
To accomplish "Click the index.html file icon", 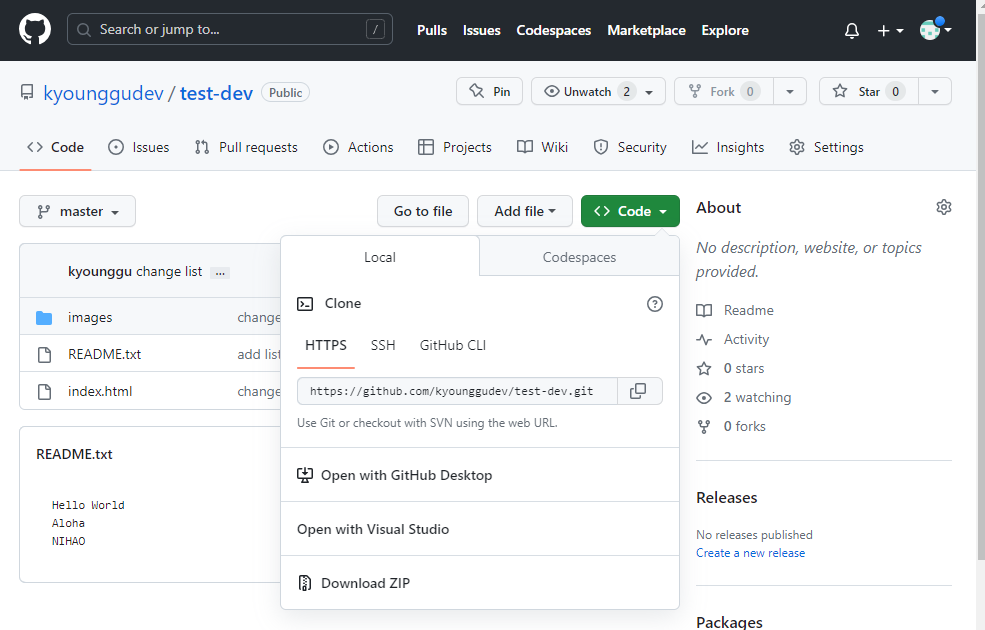I will click(x=45, y=392).
